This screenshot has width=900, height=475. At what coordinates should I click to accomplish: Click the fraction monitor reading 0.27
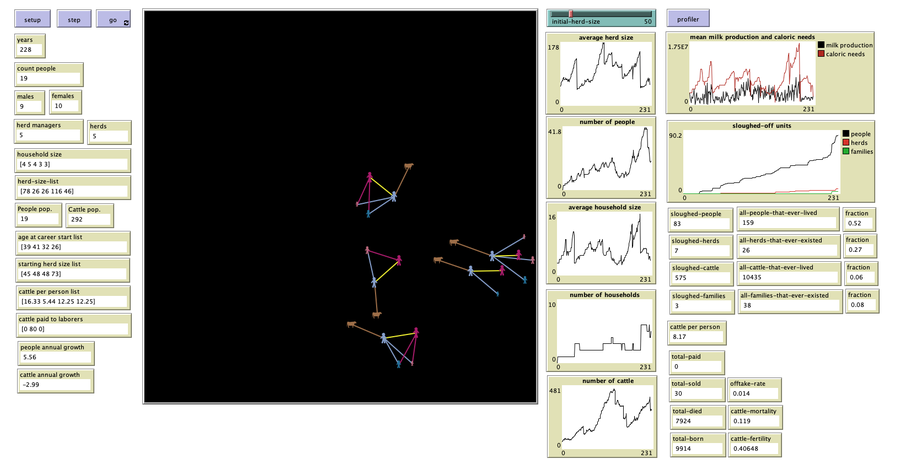[860, 246]
